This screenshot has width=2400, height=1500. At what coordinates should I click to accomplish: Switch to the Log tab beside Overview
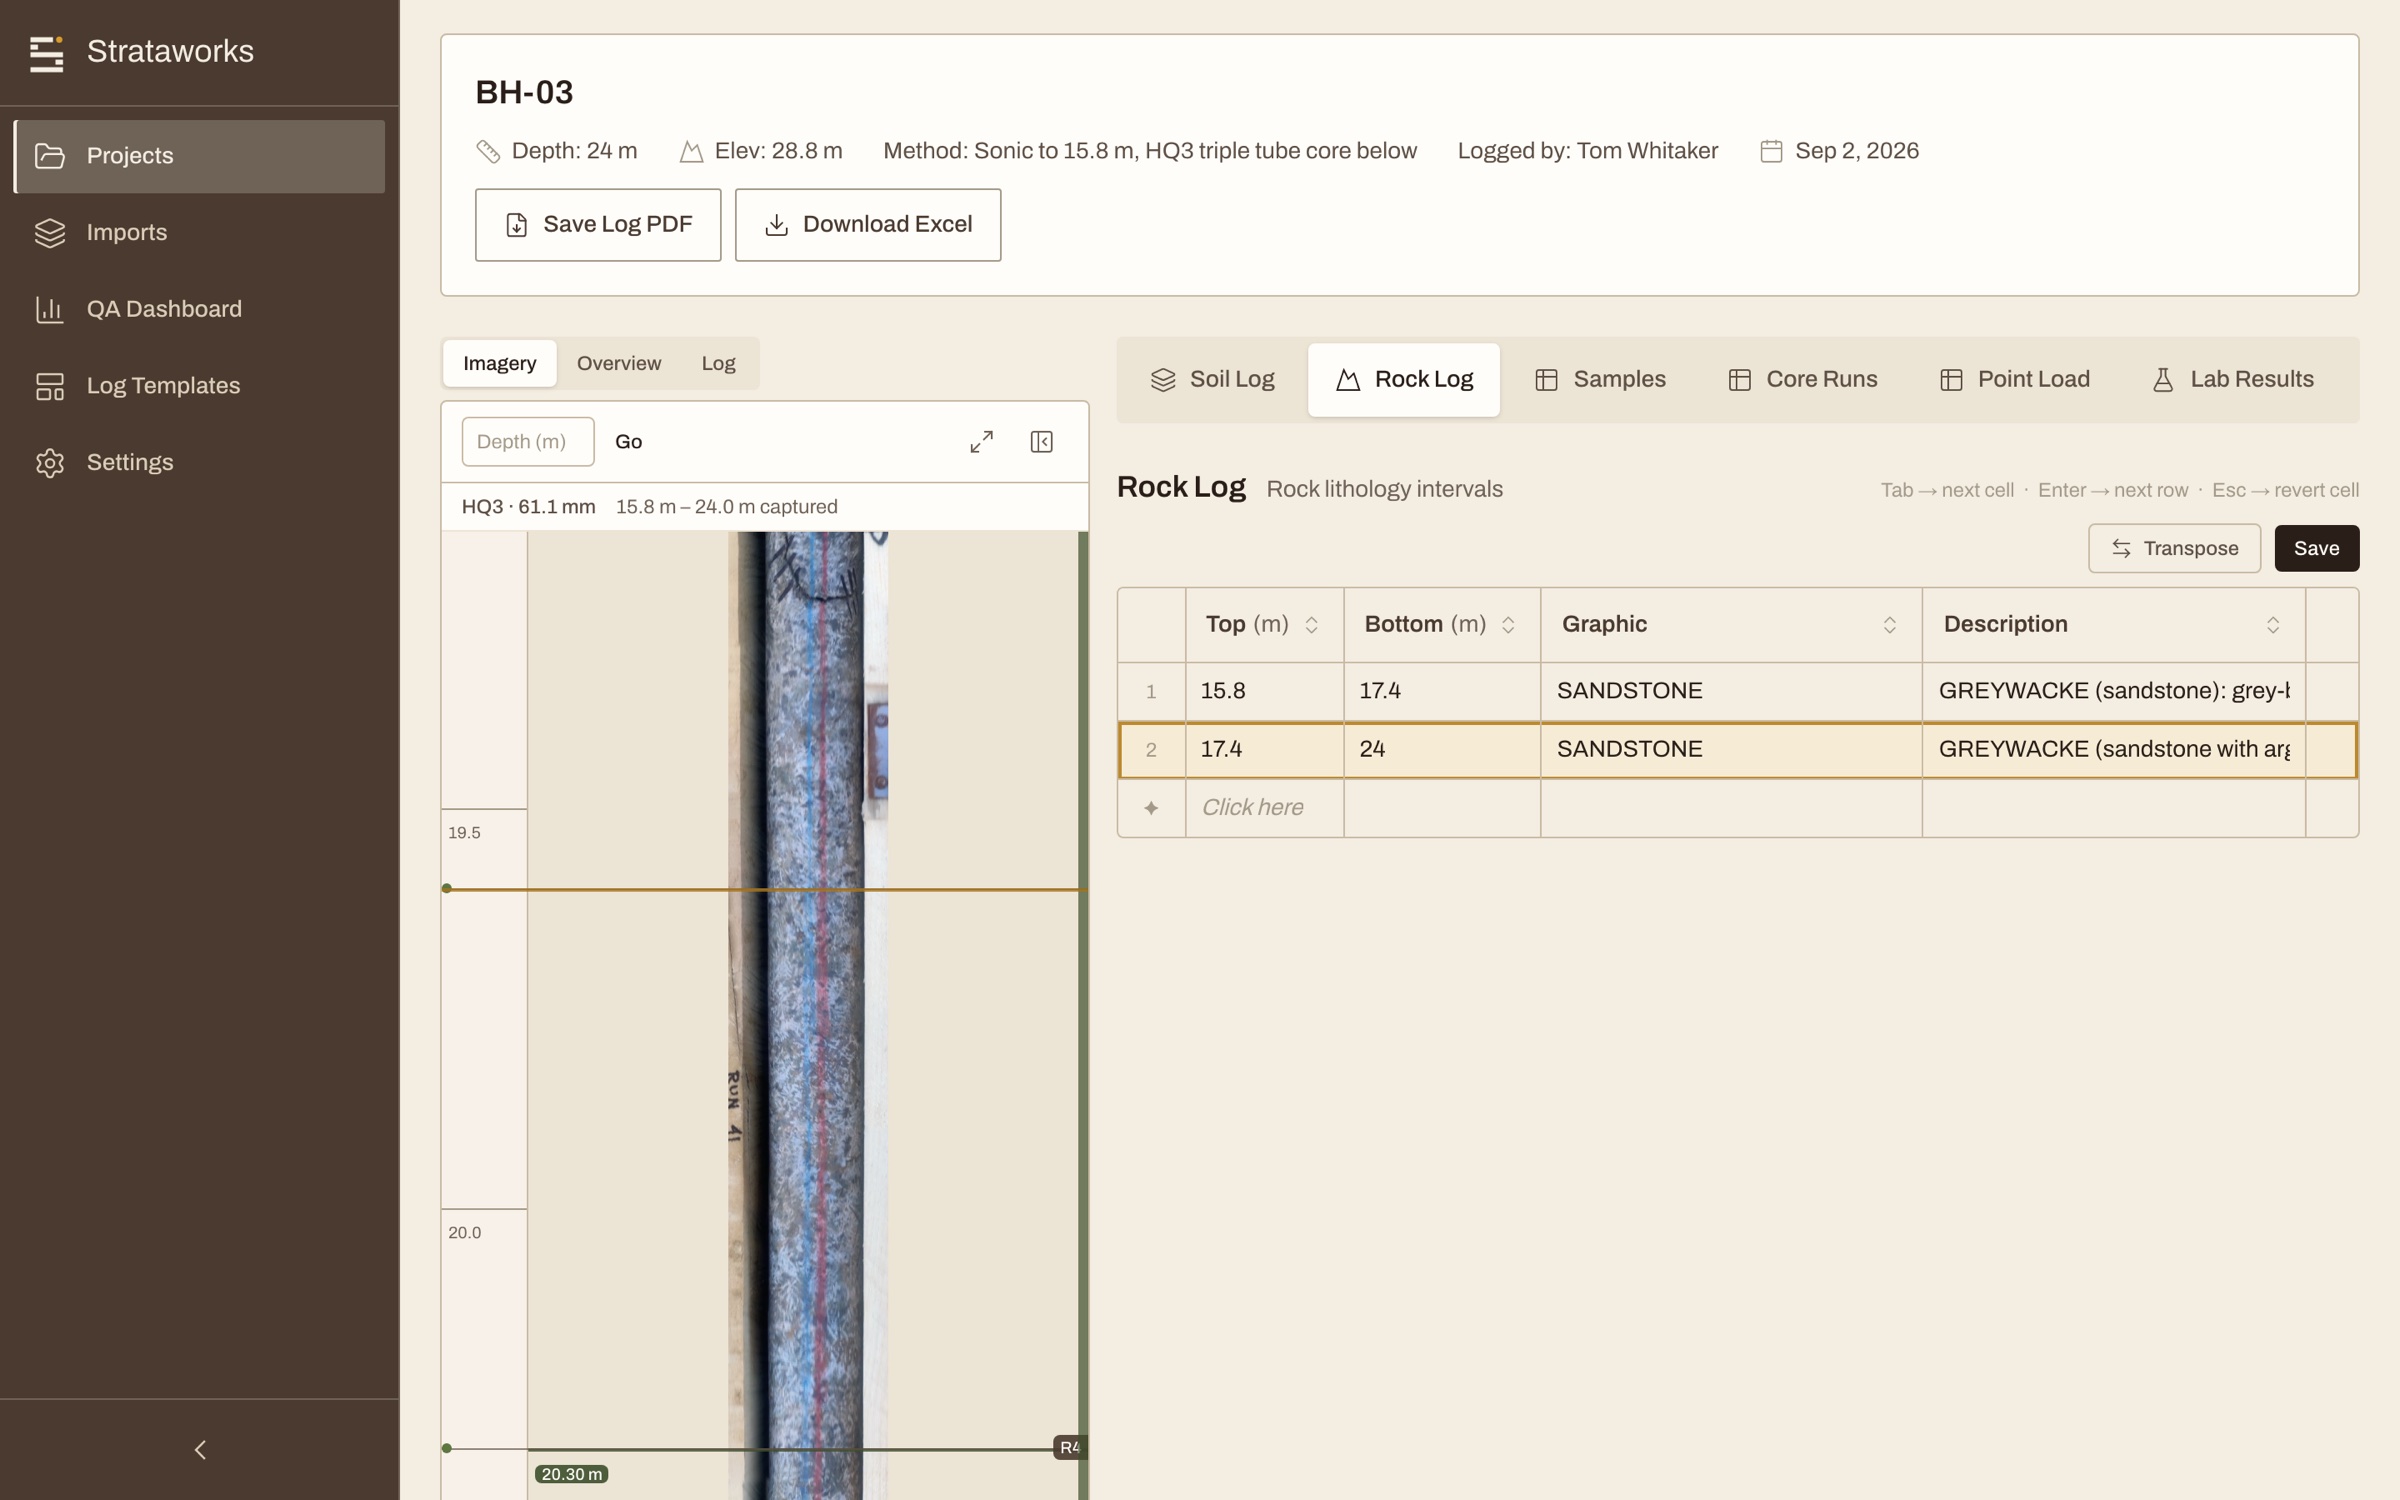(x=718, y=363)
